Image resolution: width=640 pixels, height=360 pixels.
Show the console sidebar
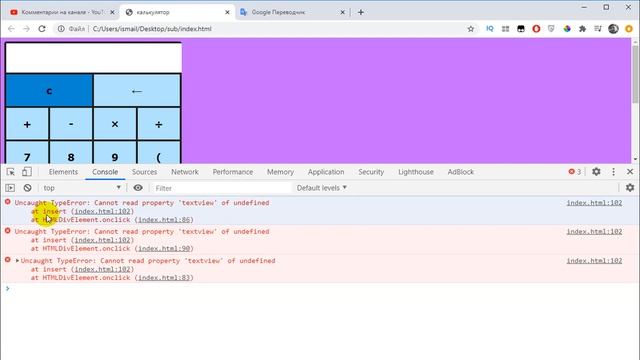10,188
